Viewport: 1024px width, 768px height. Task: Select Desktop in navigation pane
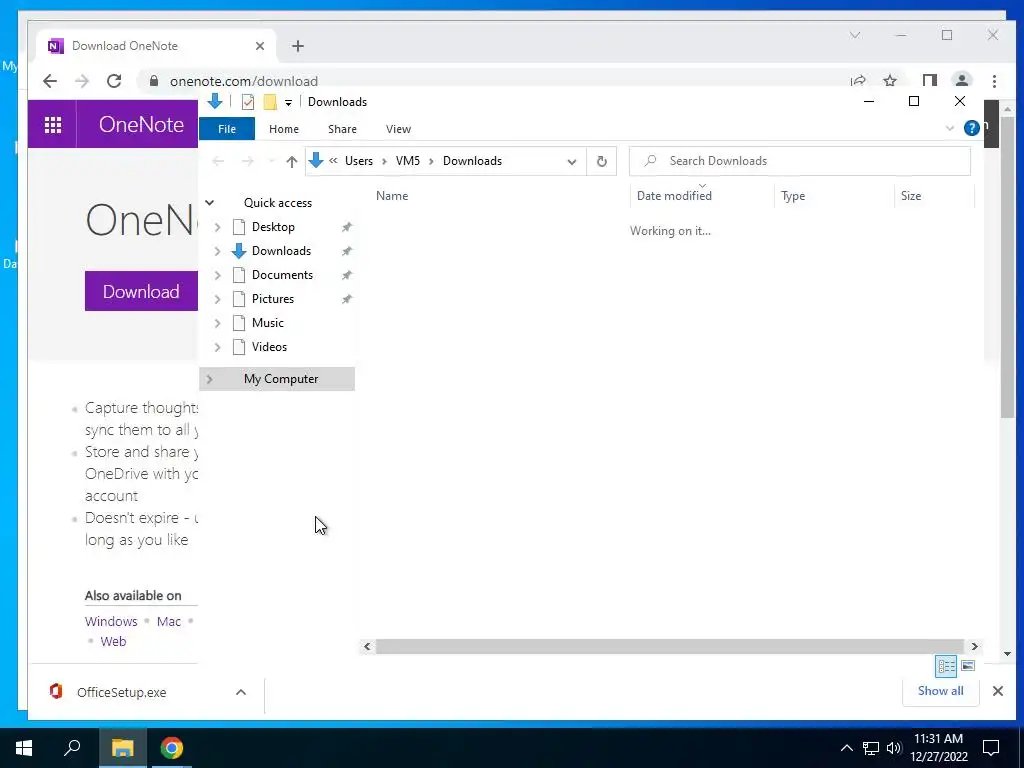(273, 227)
